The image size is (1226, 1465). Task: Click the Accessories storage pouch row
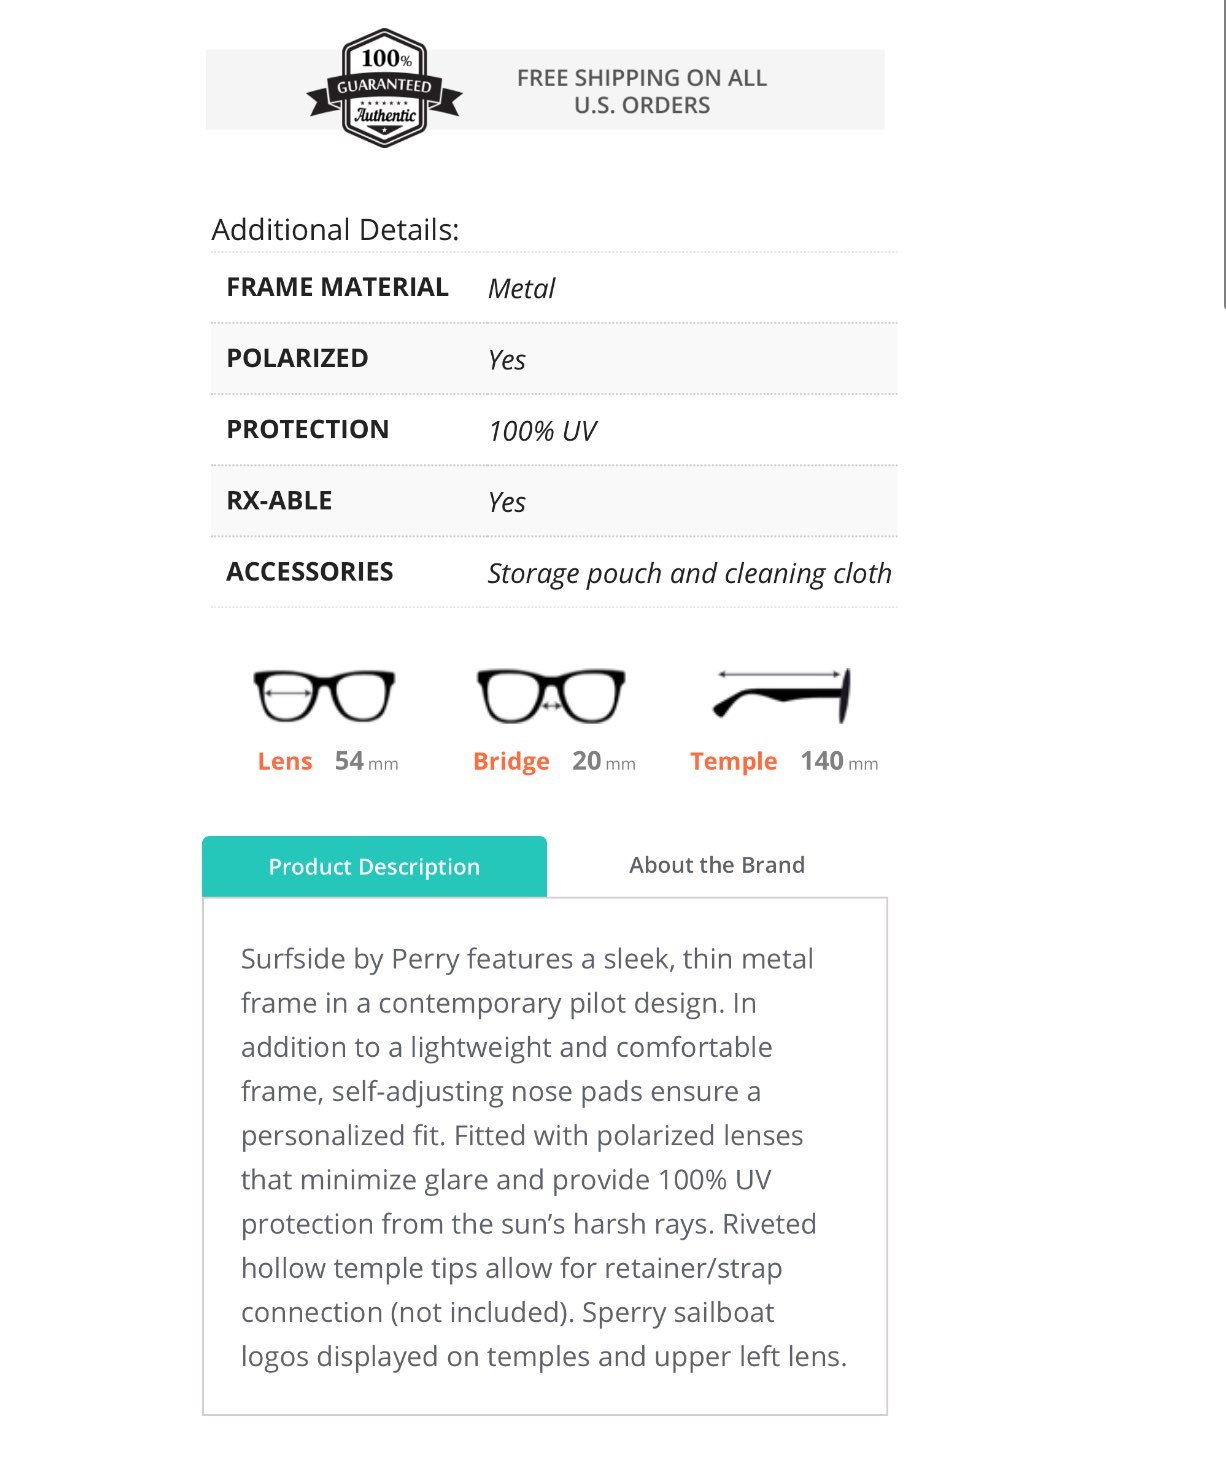[554, 572]
